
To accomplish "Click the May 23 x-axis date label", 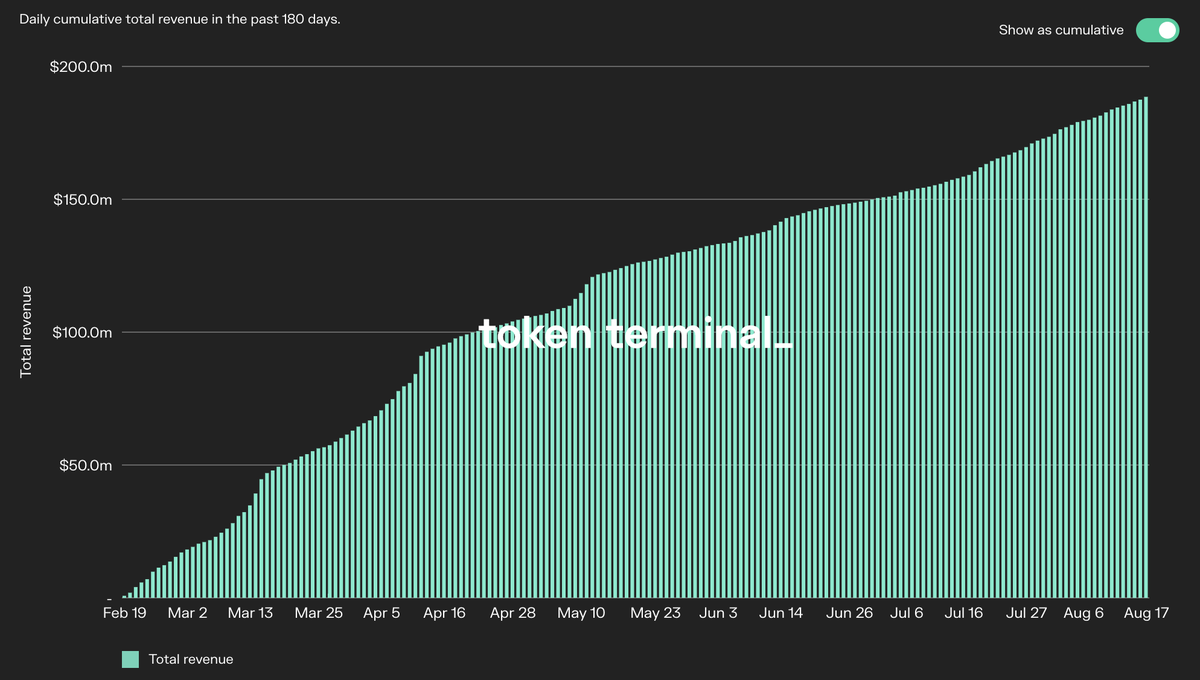I will [x=656, y=613].
